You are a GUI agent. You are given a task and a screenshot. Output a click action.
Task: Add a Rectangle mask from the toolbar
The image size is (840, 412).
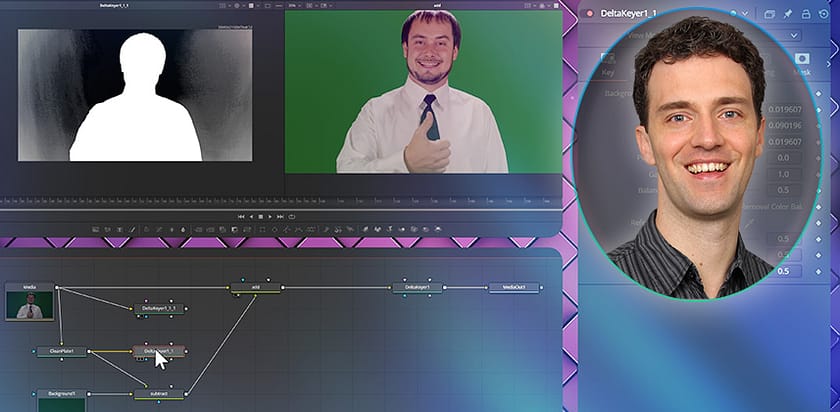[262, 229]
